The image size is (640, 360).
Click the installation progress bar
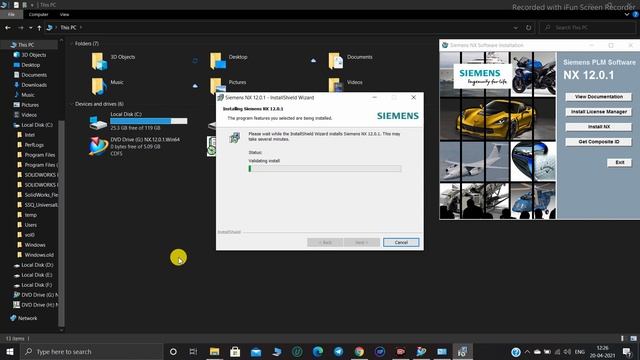[x=324, y=169]
